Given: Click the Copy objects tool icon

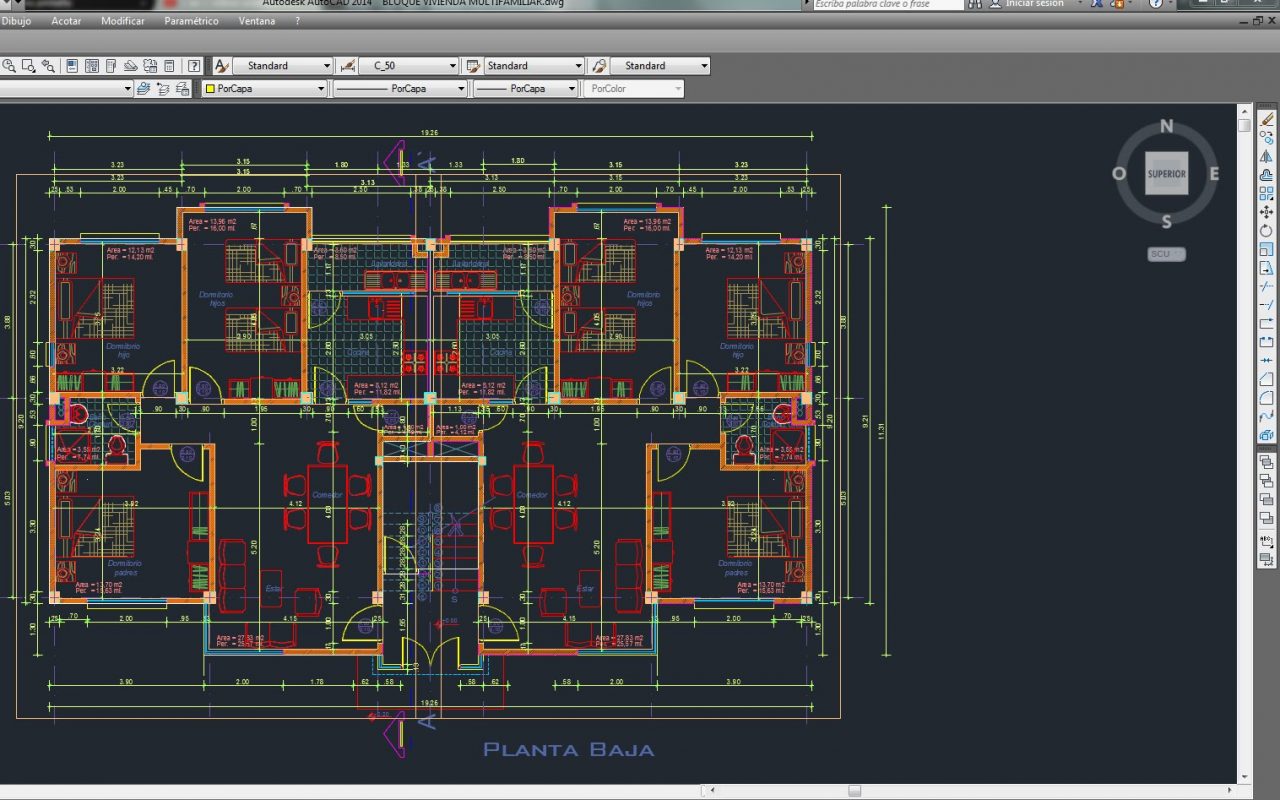Looking at the screenshot, I should (1267, 138).
